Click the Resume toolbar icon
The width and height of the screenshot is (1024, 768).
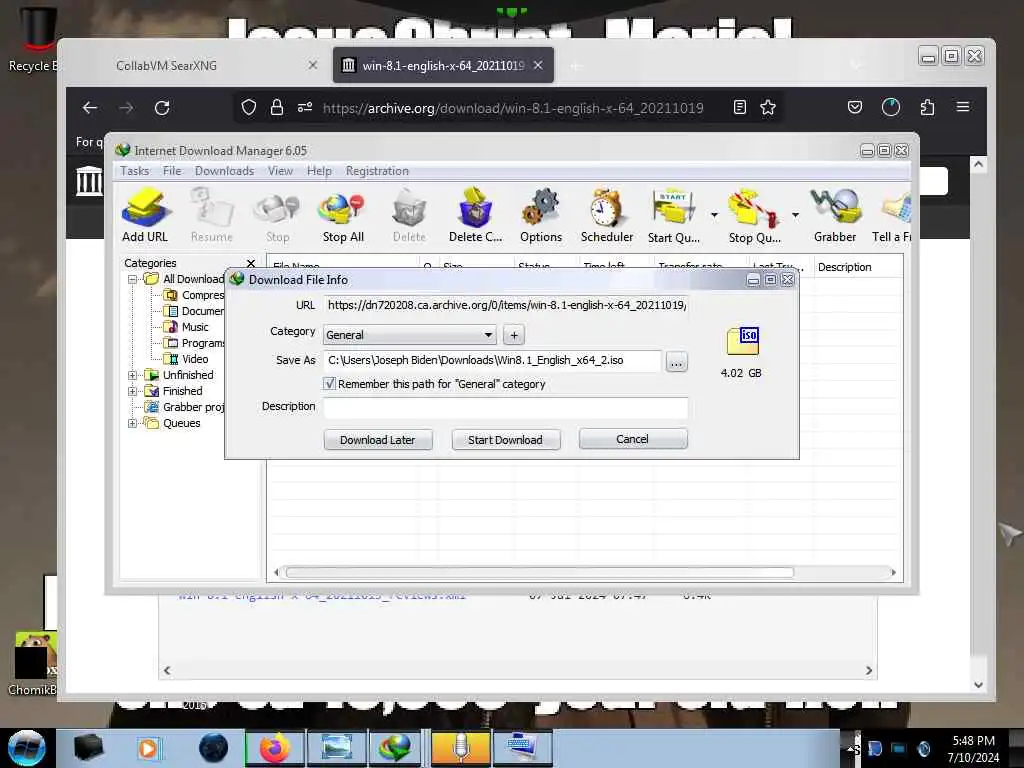tap(212, 216)
